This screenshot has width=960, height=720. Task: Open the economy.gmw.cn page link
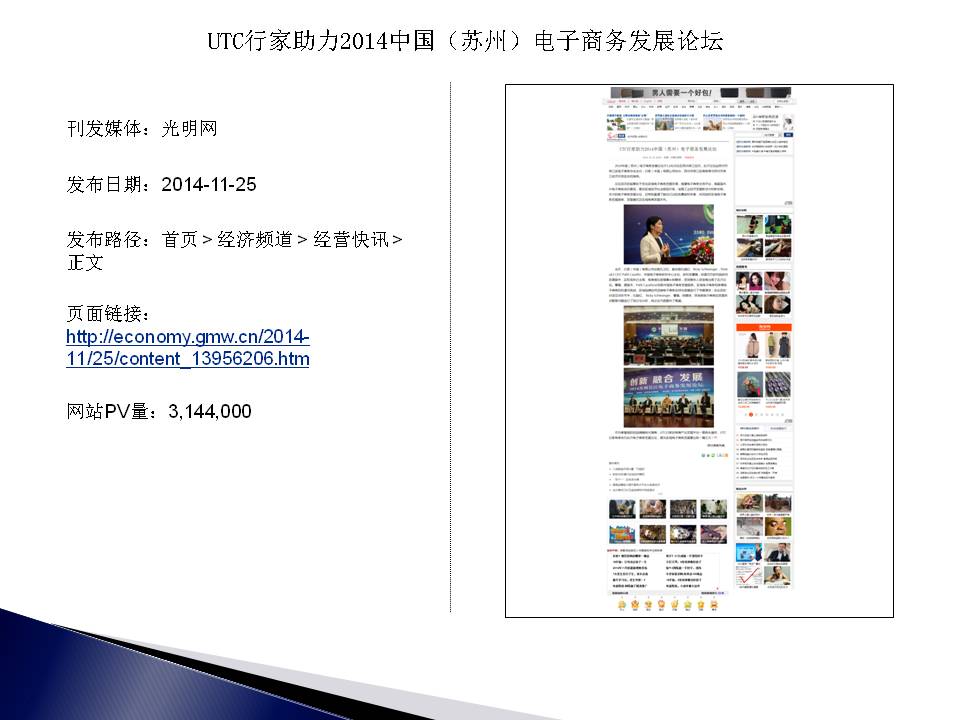(187, 347)
